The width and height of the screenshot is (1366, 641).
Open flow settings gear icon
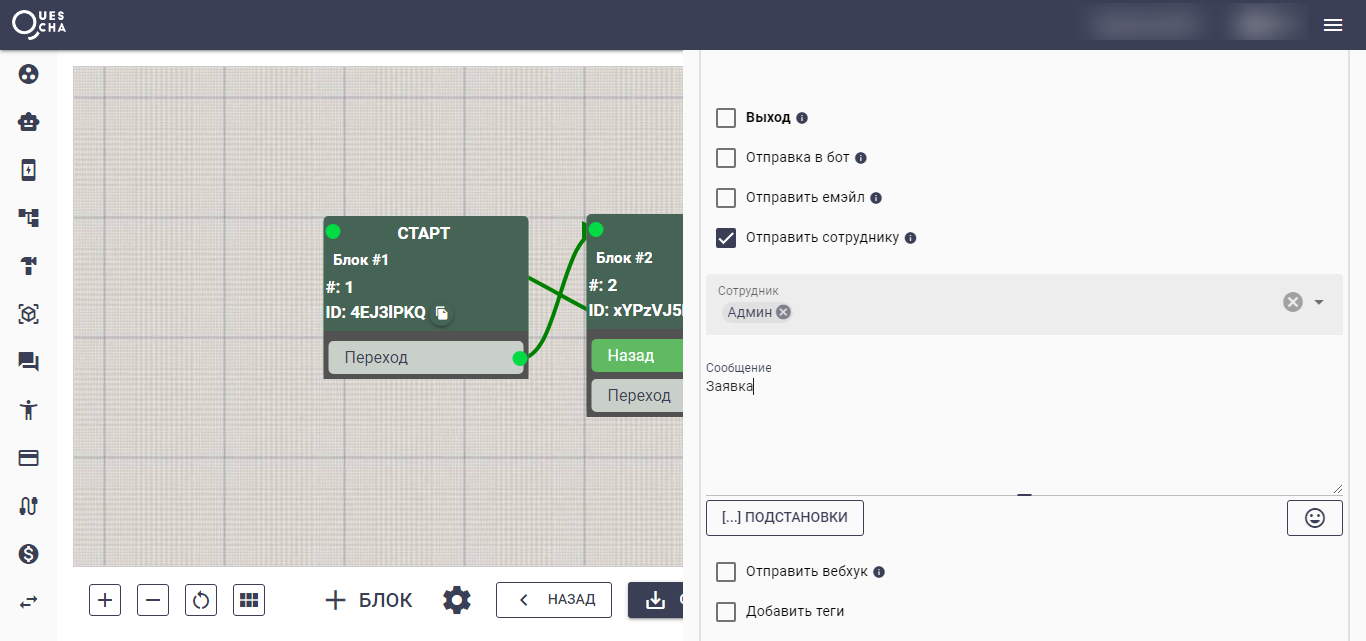457,600
